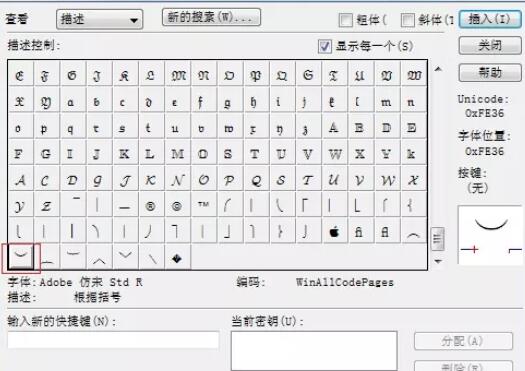
Task: Click the Adobe 仿宋 Std R font text
Action: 91,282
